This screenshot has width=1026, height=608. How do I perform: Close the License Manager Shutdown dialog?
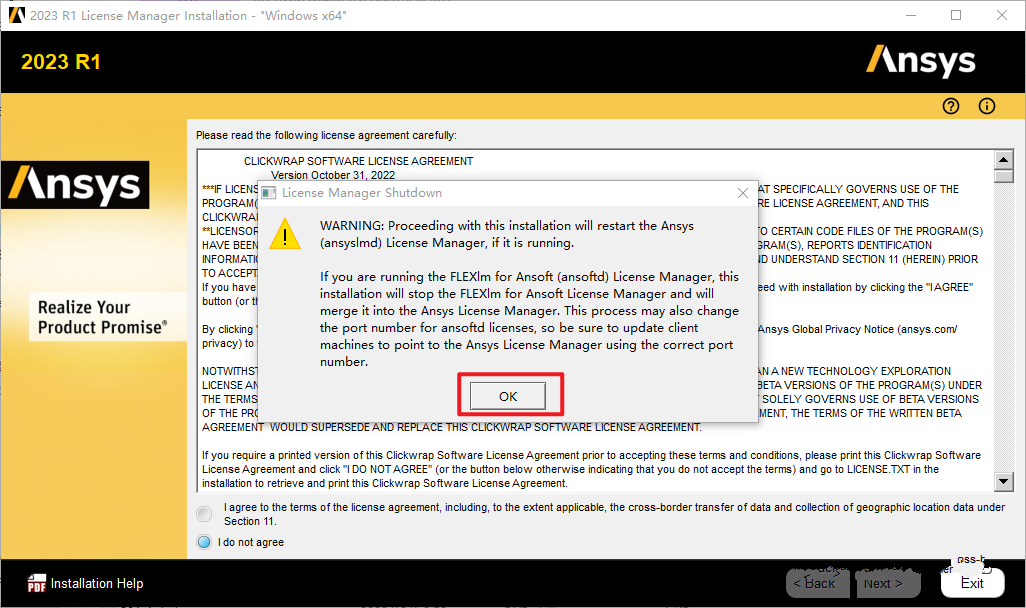[x=743, y=193]
